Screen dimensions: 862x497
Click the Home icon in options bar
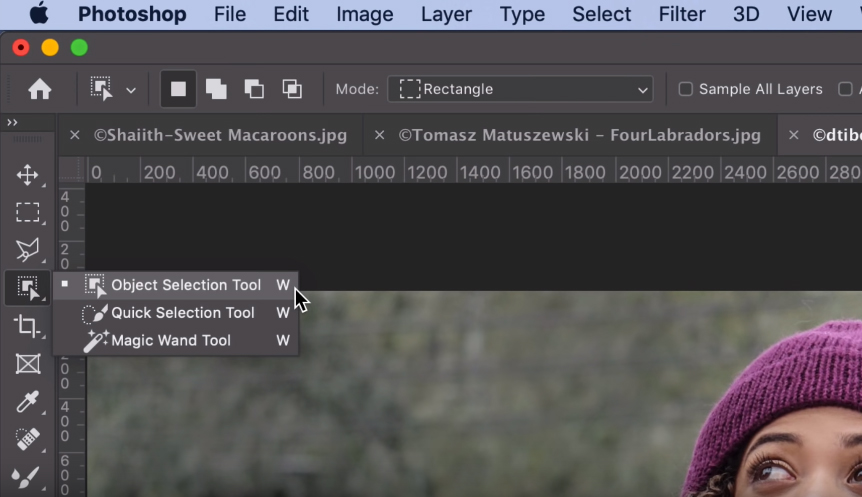click(40, 89)
